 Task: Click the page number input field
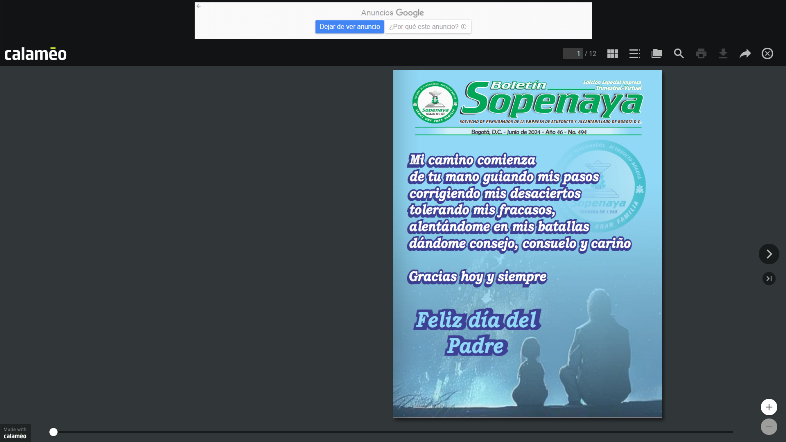point(571,54)
